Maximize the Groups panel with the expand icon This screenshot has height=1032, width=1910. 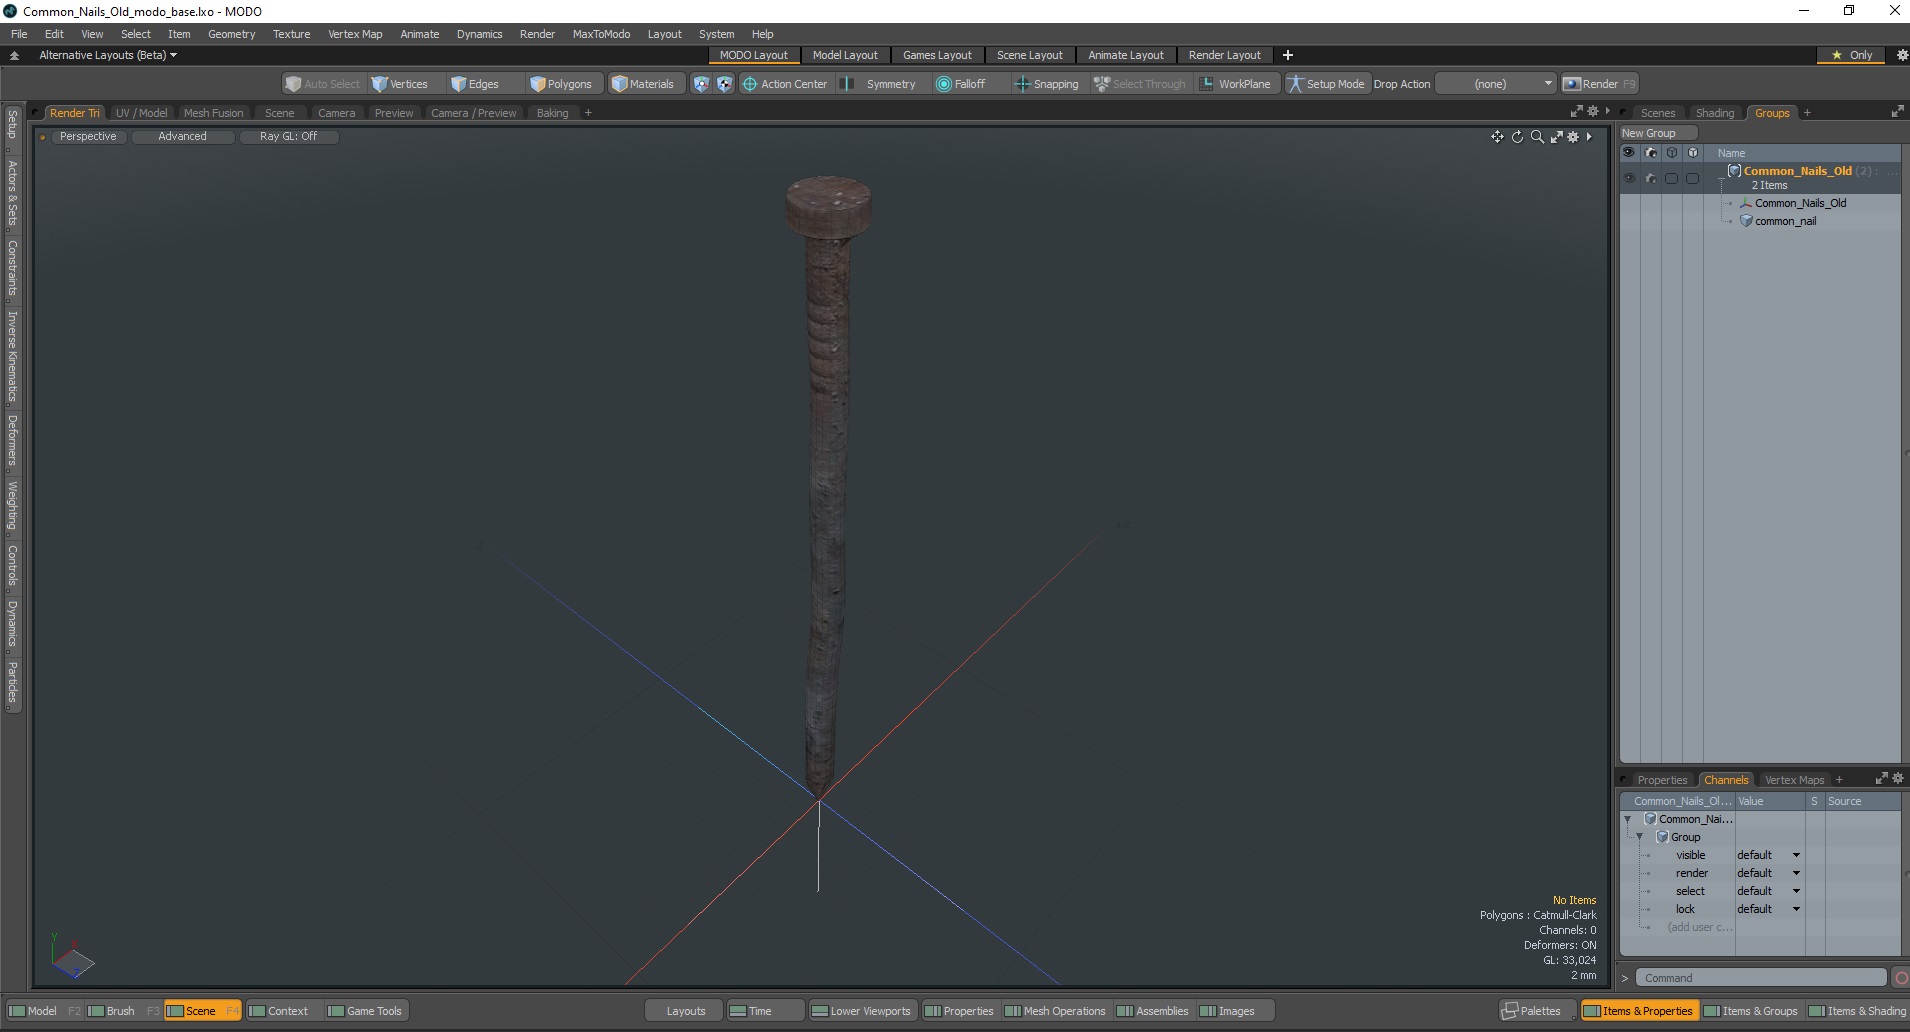[x=1897, y=112]
